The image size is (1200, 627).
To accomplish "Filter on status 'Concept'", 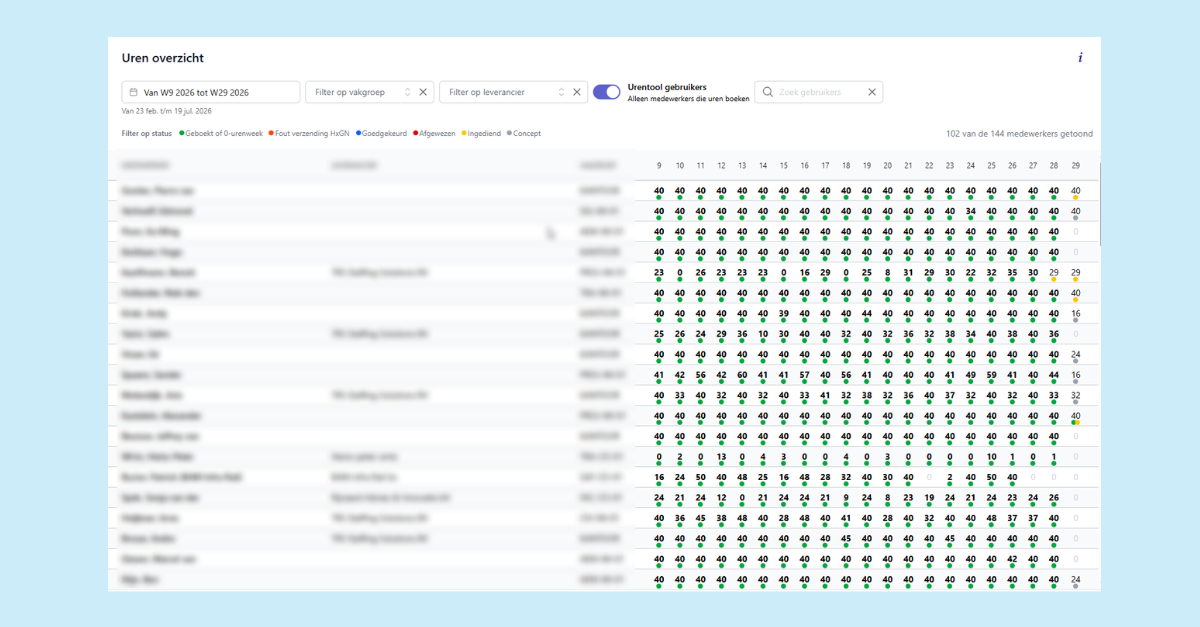I will tap(524, 133).
